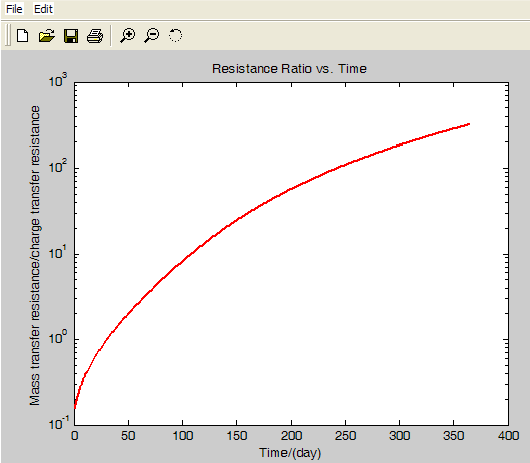Open the Edit menu

(43, 9)
